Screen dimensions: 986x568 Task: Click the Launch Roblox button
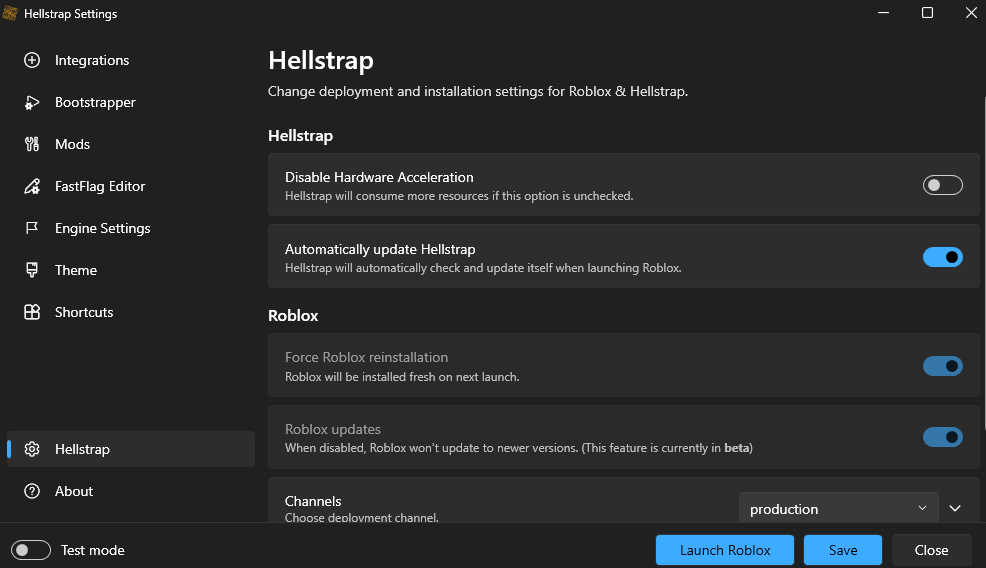coord(725,550)
